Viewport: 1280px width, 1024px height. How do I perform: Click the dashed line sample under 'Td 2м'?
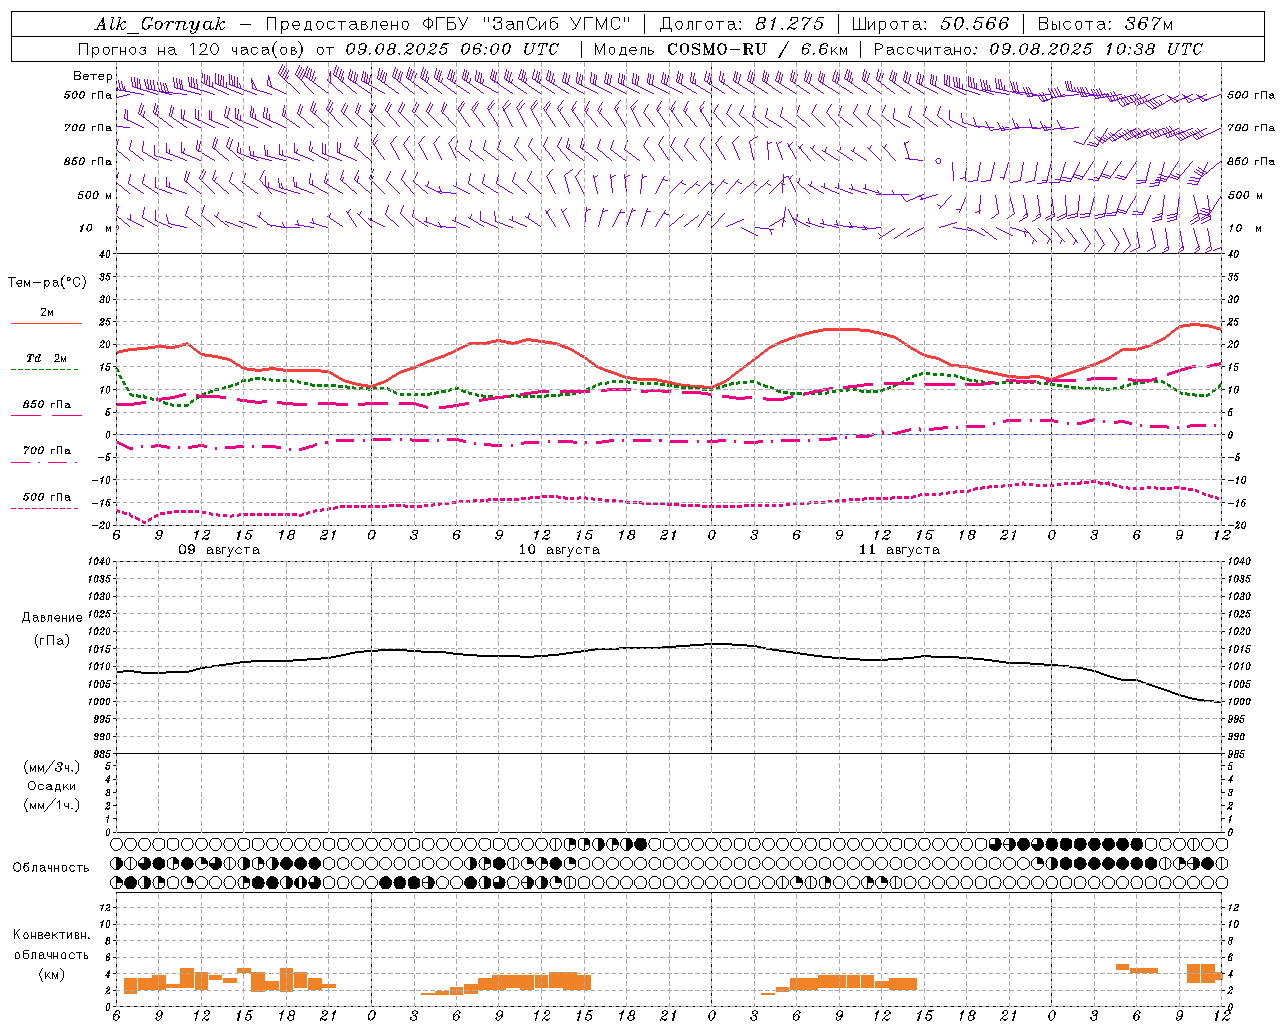(x=44, y=369)
